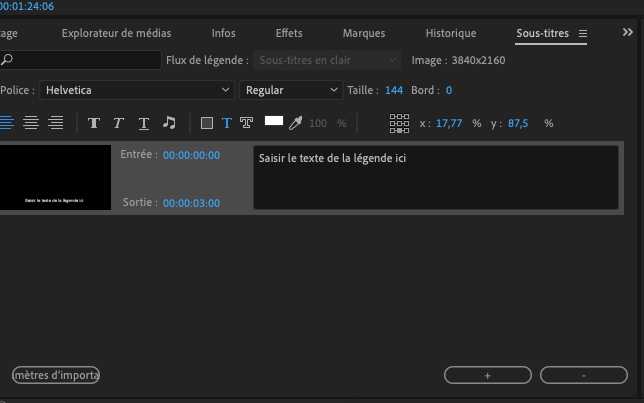Delete caption with minus button
The width and height of the screenshot is (644, 403).
point(584,375)
